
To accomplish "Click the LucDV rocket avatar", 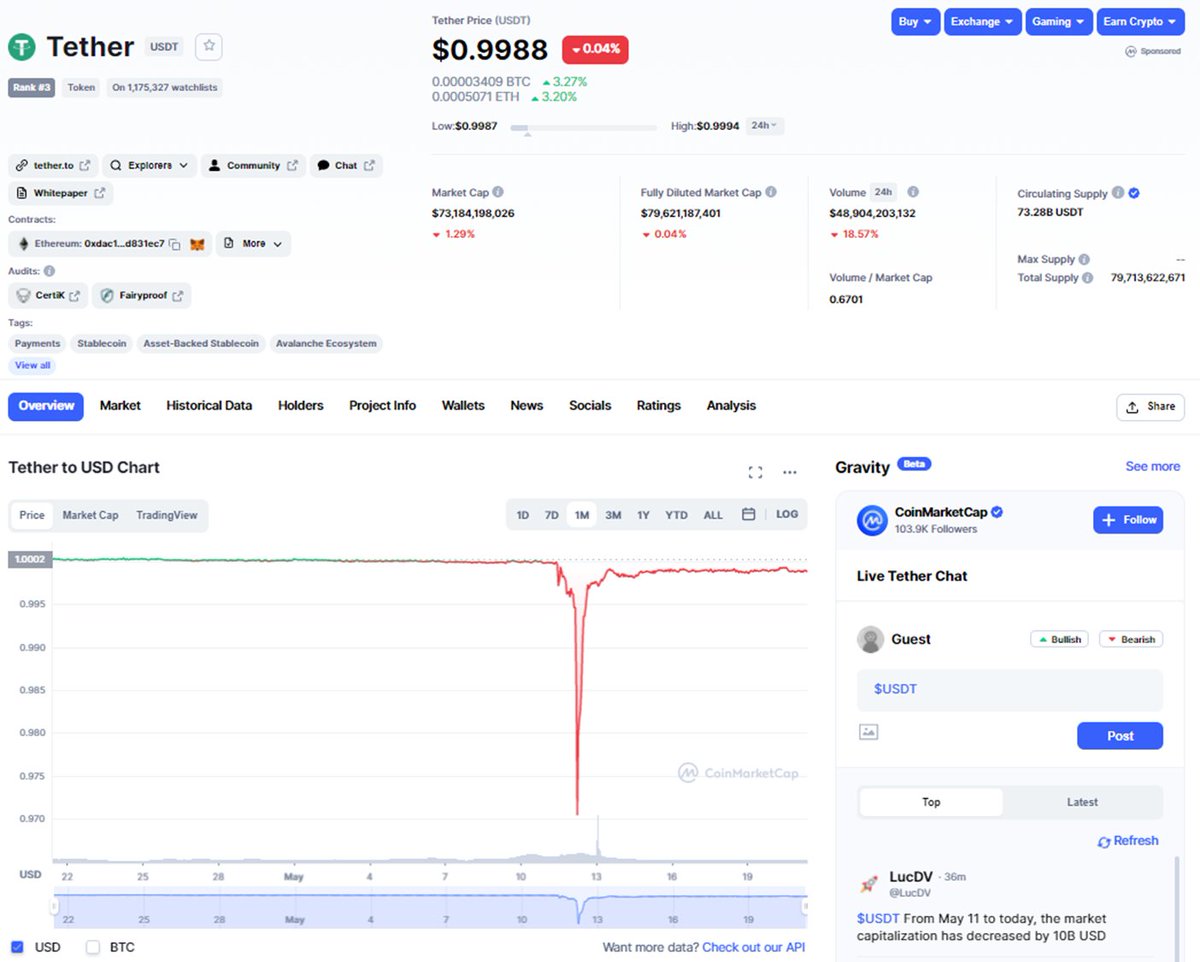I will click(x=869, y=884).
